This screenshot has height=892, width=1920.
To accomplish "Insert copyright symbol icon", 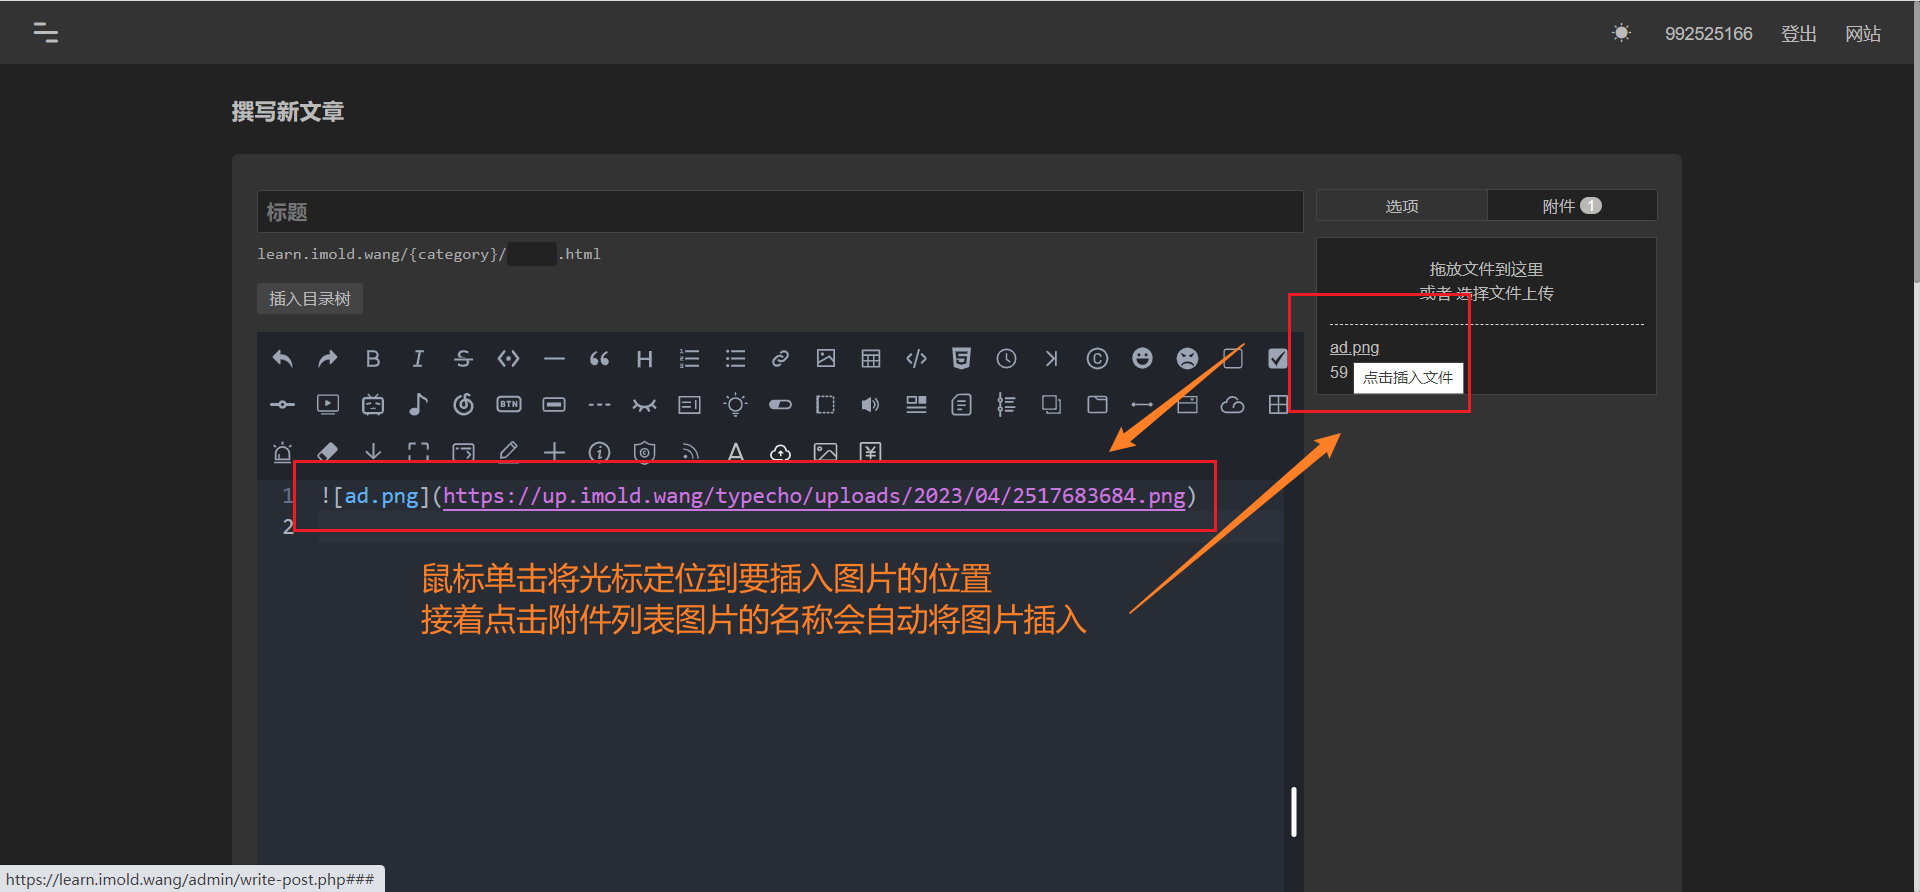I will pyautogui.click(x=1097, y=358).
